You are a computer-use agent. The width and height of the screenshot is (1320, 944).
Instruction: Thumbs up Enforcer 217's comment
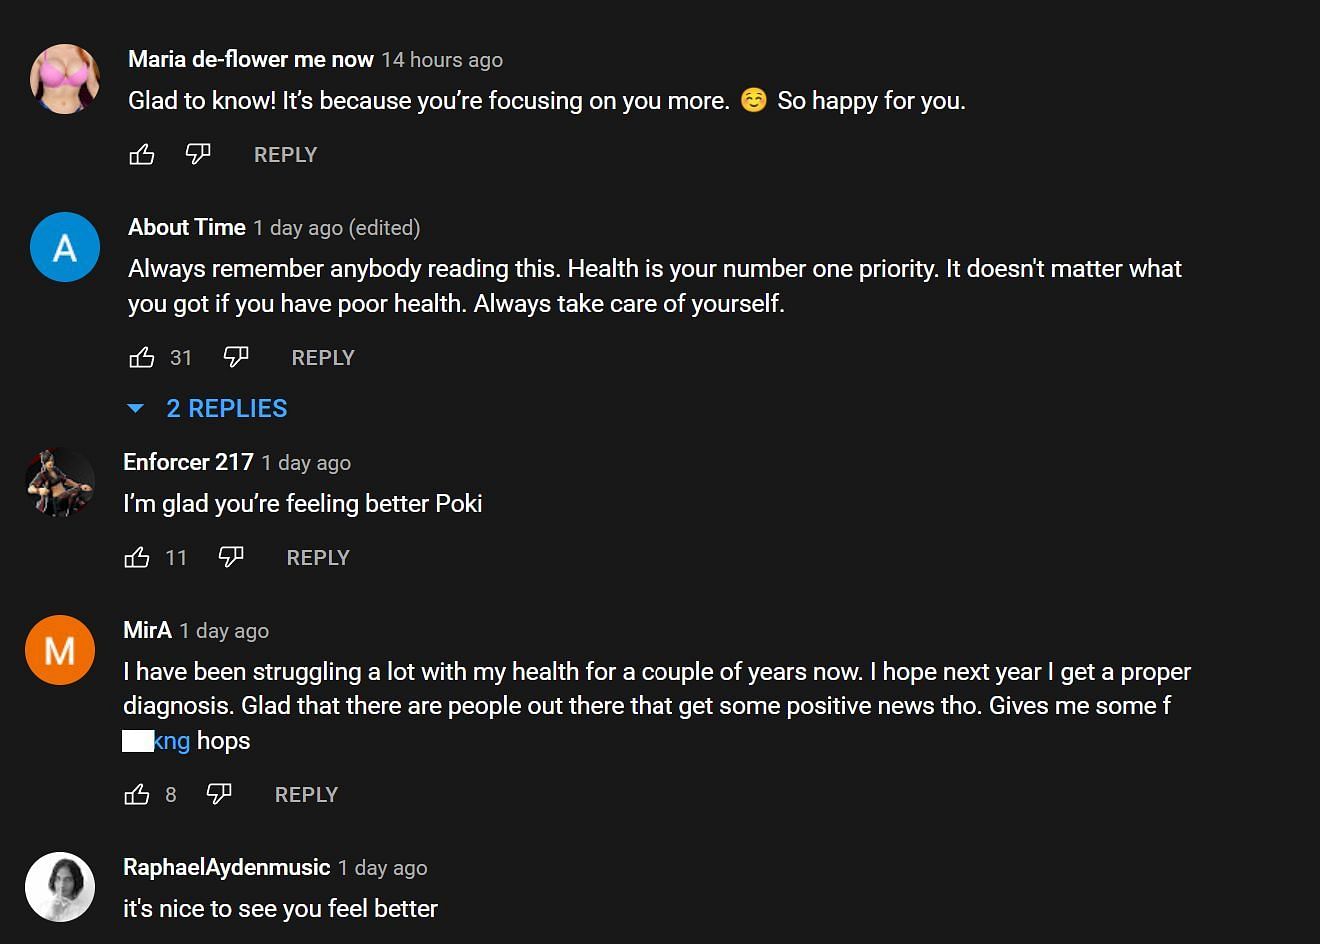click(137, 558)
